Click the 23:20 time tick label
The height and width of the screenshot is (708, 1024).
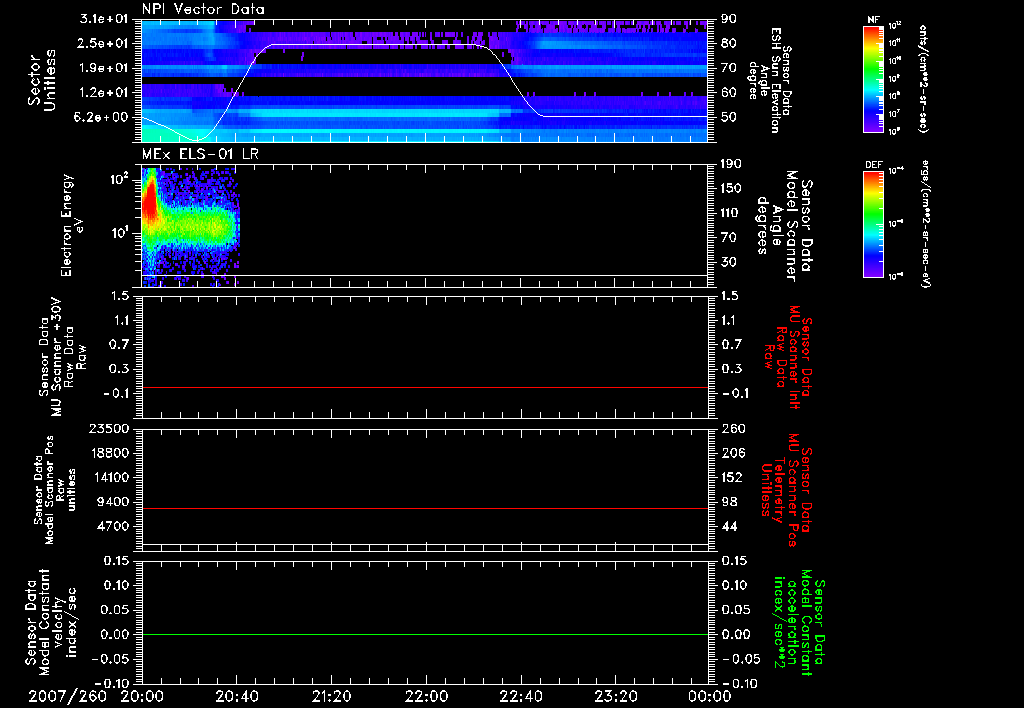616,696
